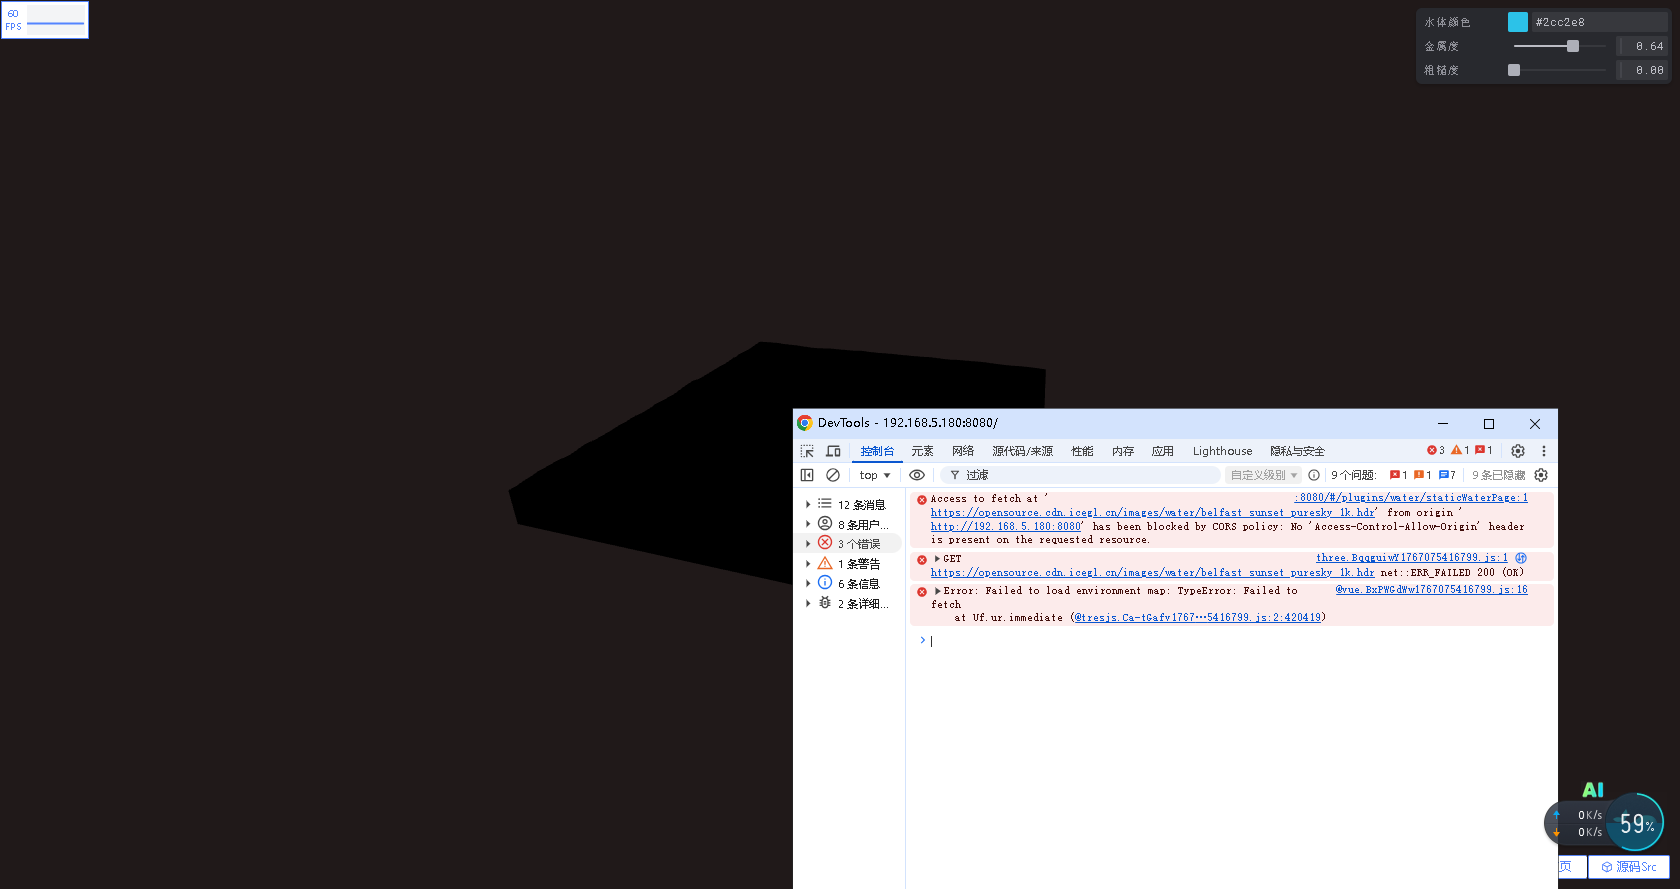Open the console settings gear icon

pos(1541,475)
